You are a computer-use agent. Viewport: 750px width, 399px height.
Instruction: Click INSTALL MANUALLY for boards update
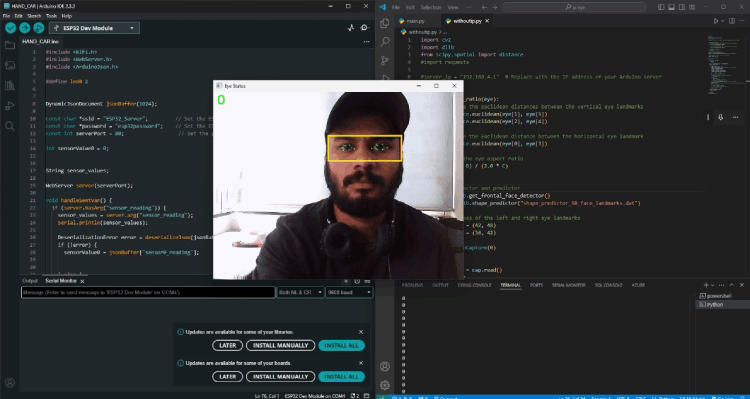pos(281,377)
